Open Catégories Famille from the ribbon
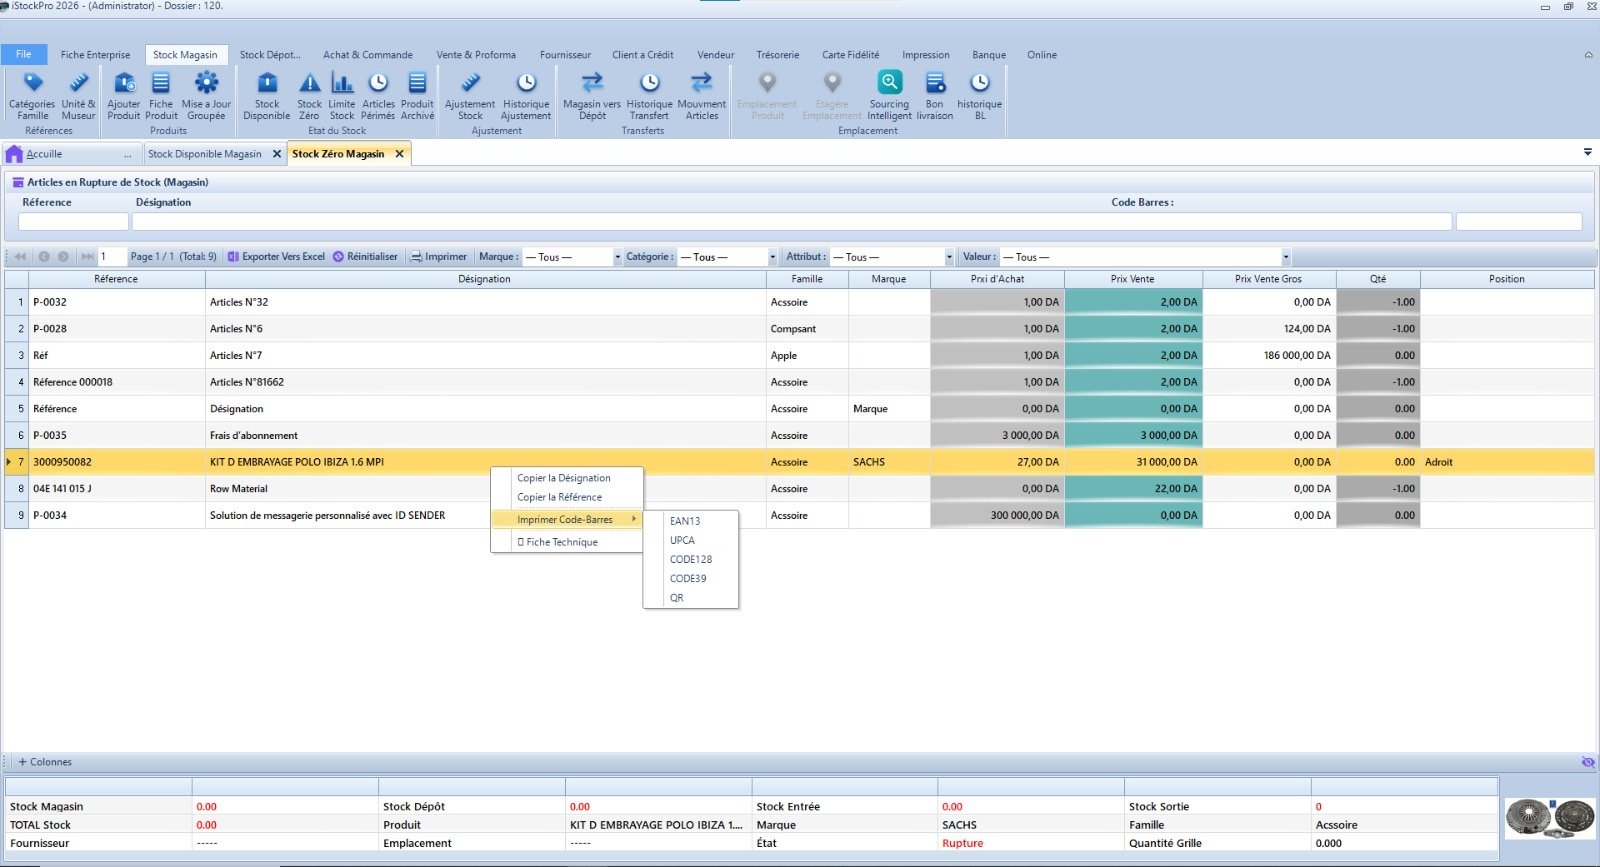Screen dimensions: 1600x867 [x=32, y=96]
